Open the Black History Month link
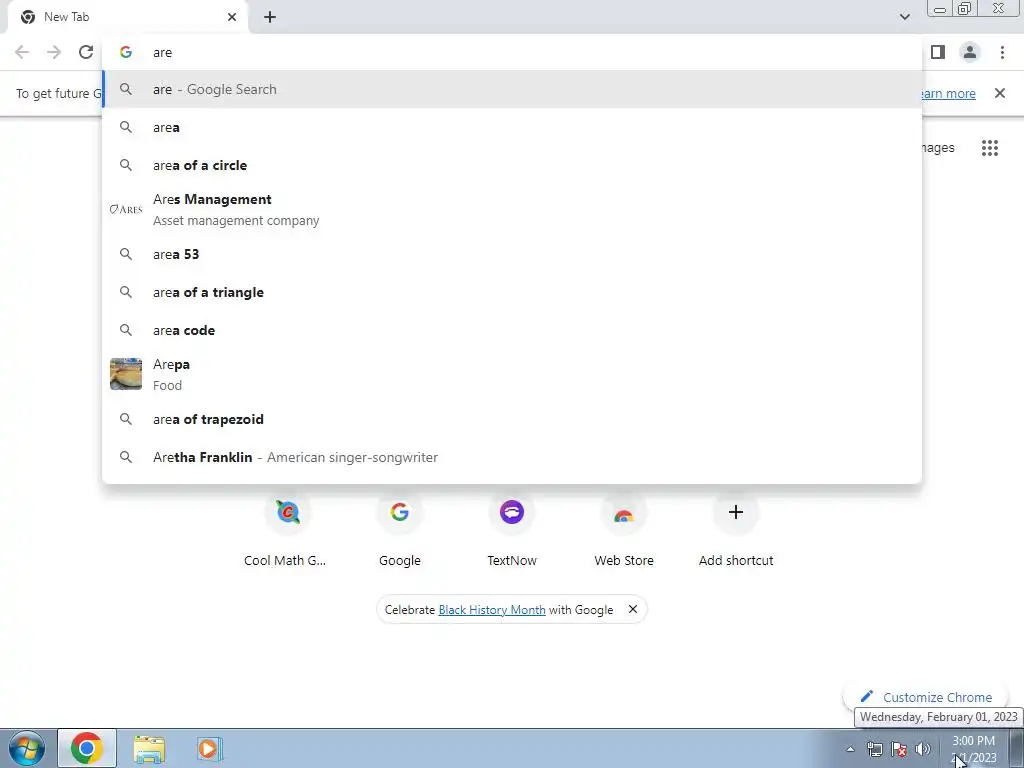Viewport: 1024px width, 768px height. 492,610
